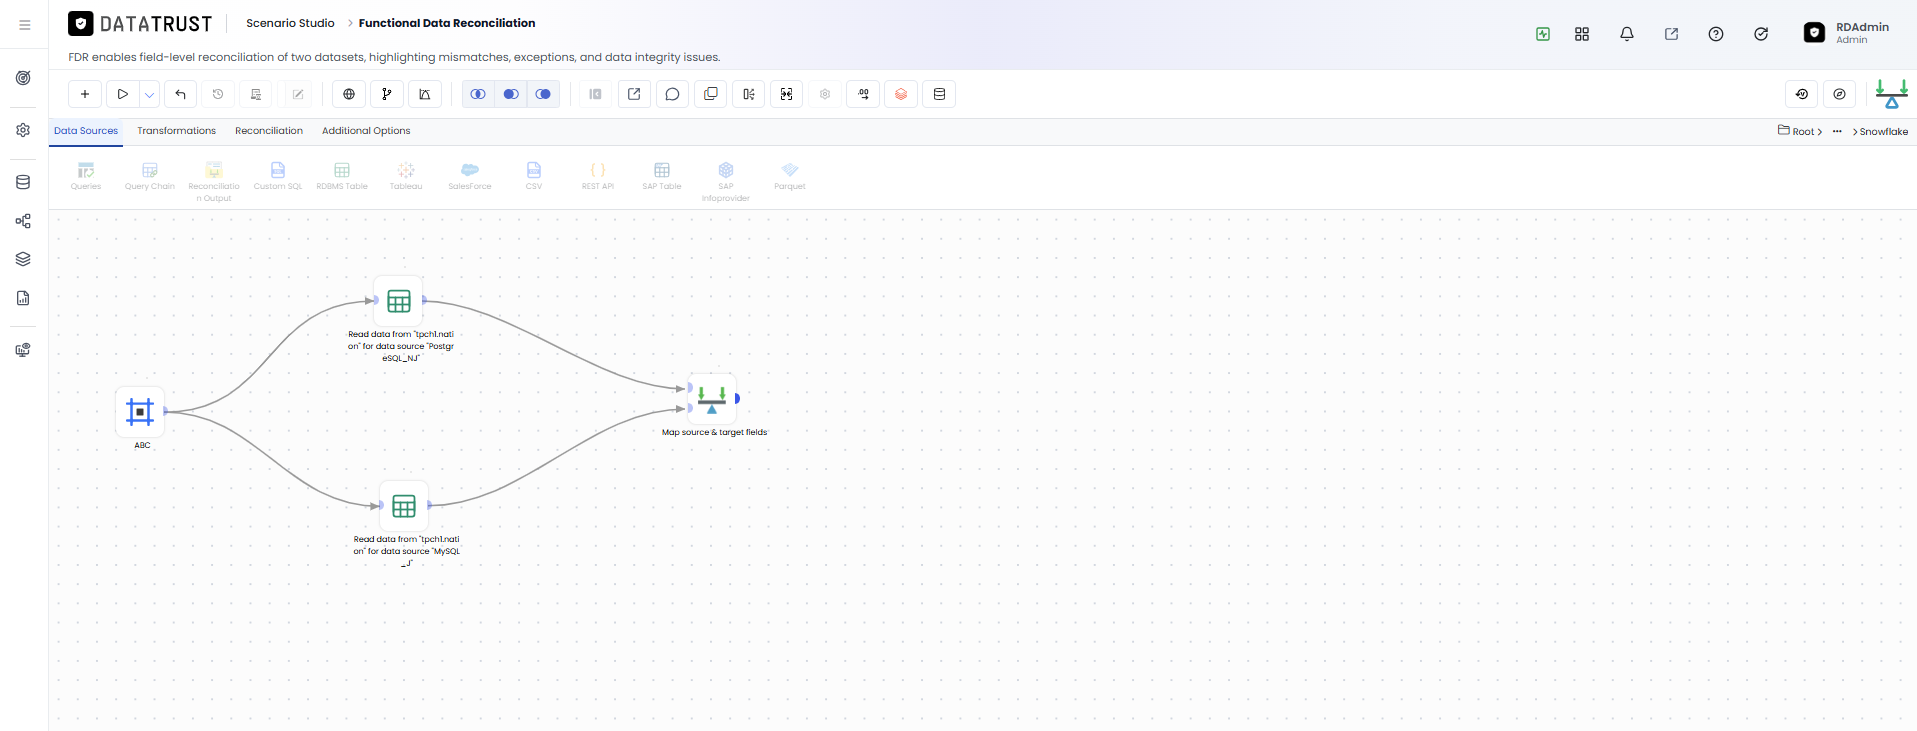Image resolution: width=1917 pixels, height=731 pixels.
Task: Open layers stack icon in left sidebar
Action: point(23,259)
